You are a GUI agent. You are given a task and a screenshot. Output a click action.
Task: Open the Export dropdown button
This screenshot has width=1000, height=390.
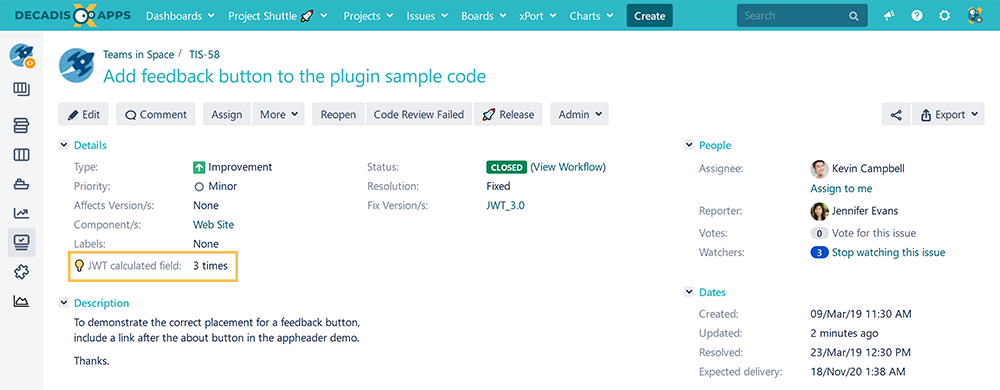[x=948, y=115]
